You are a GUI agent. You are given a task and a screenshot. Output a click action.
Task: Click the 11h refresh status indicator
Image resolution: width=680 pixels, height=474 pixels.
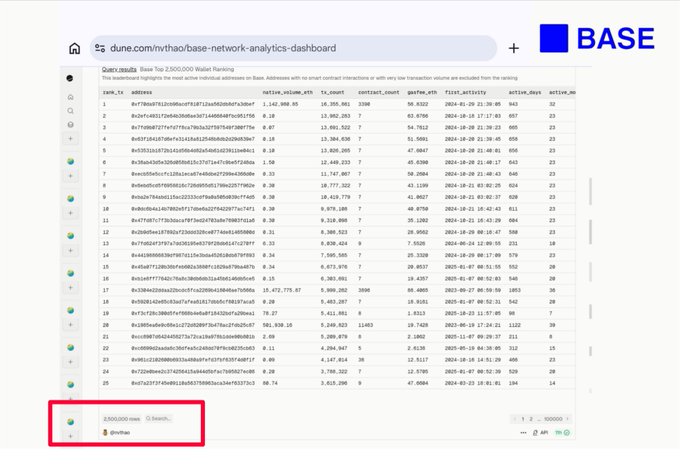(x=562, y=433)
